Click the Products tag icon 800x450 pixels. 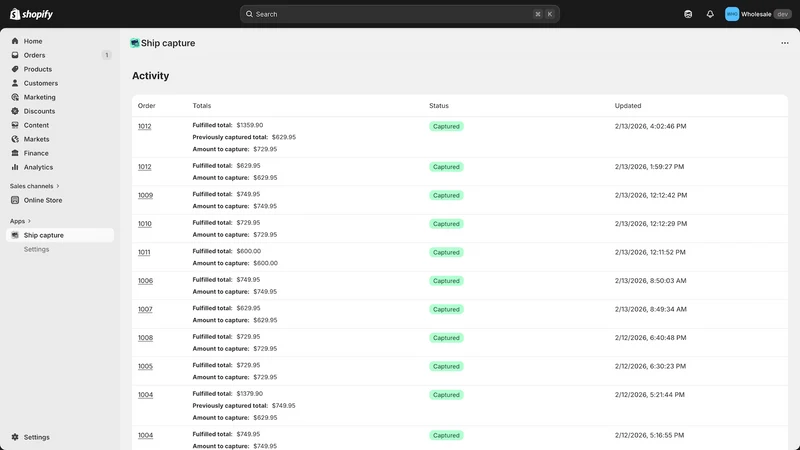(15, 69)
